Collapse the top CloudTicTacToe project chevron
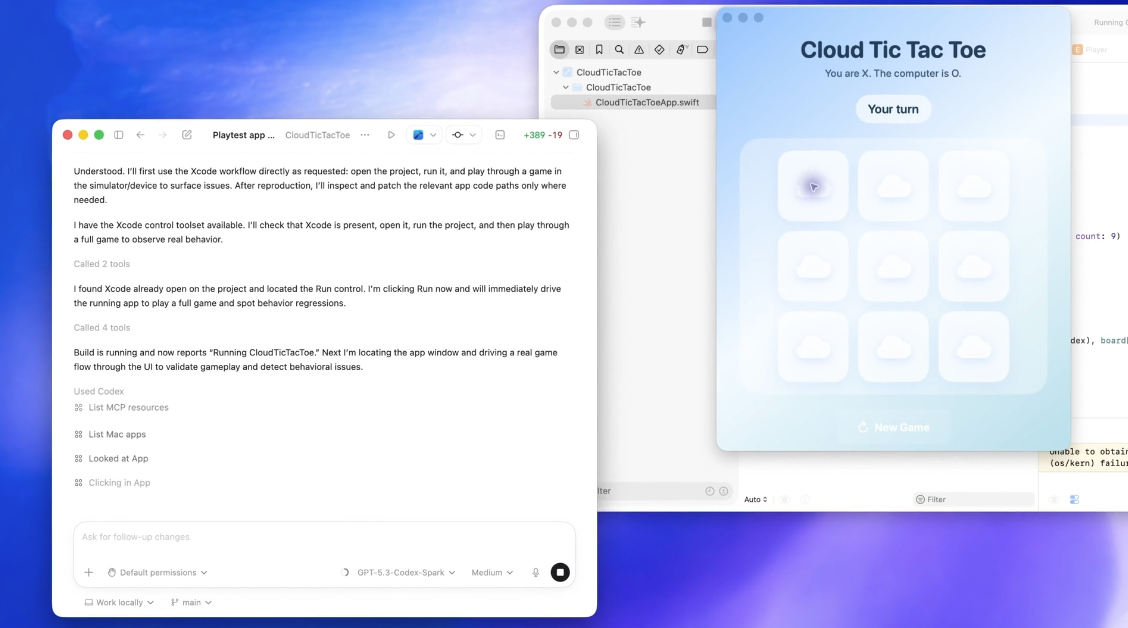Viewport: 1128px width, 628px height. click(556, 73)
